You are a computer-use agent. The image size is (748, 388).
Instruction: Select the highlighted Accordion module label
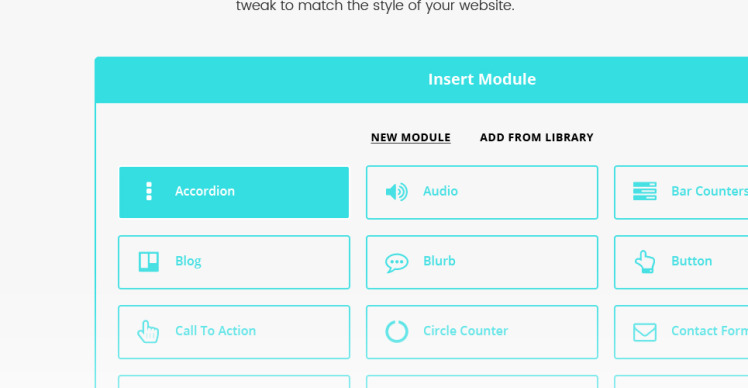pos(205,191)
